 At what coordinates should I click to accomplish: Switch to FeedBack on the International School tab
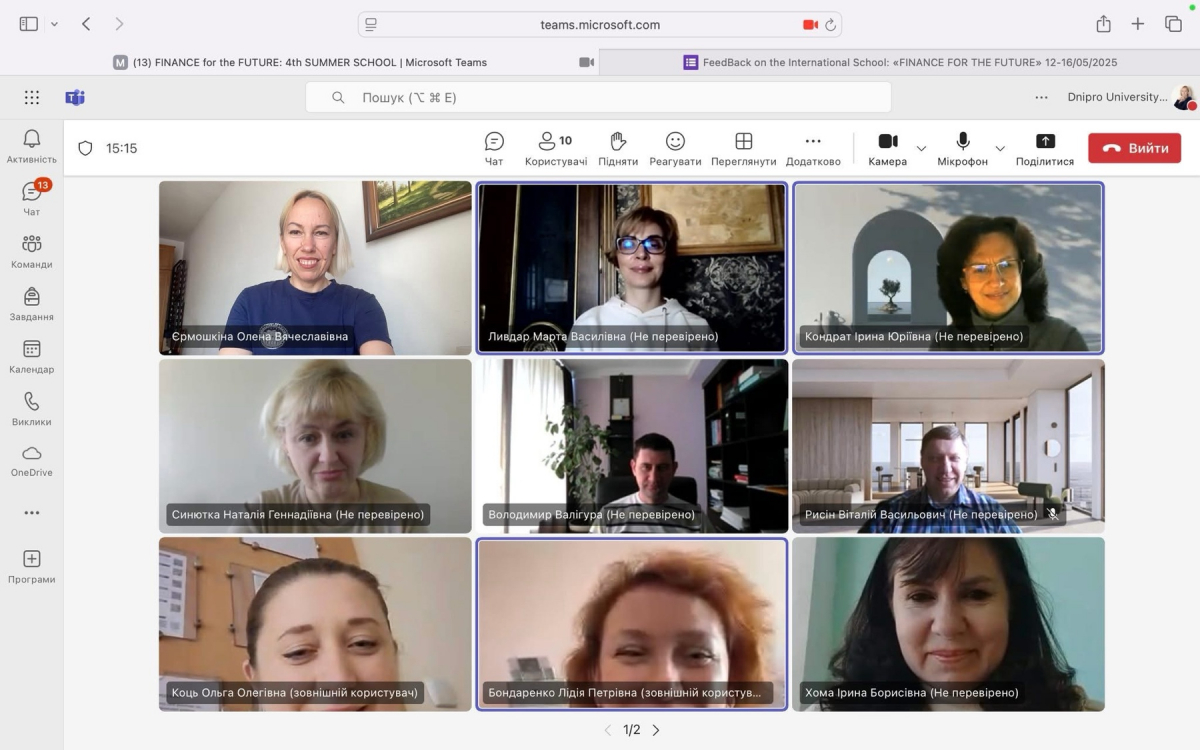[x=899, y=62]
